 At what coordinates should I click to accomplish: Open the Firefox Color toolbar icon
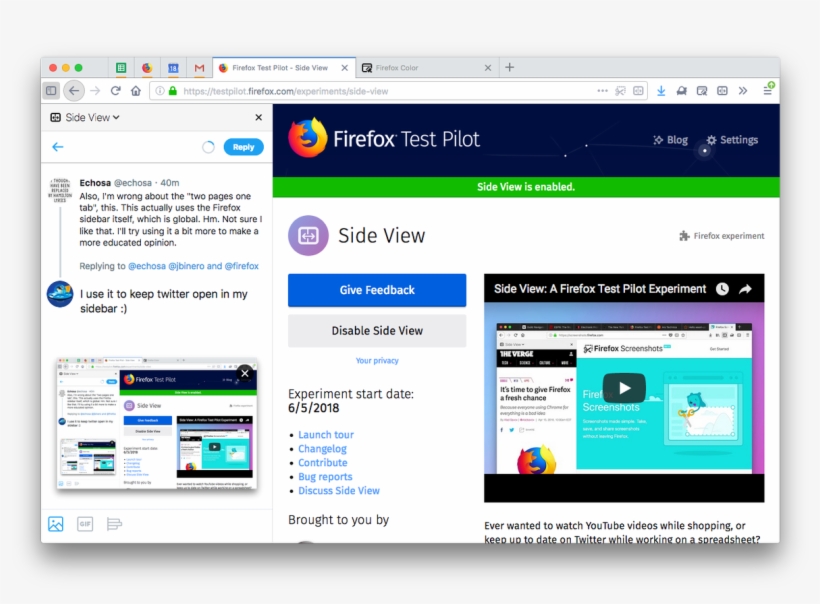(x=702, y=90)
